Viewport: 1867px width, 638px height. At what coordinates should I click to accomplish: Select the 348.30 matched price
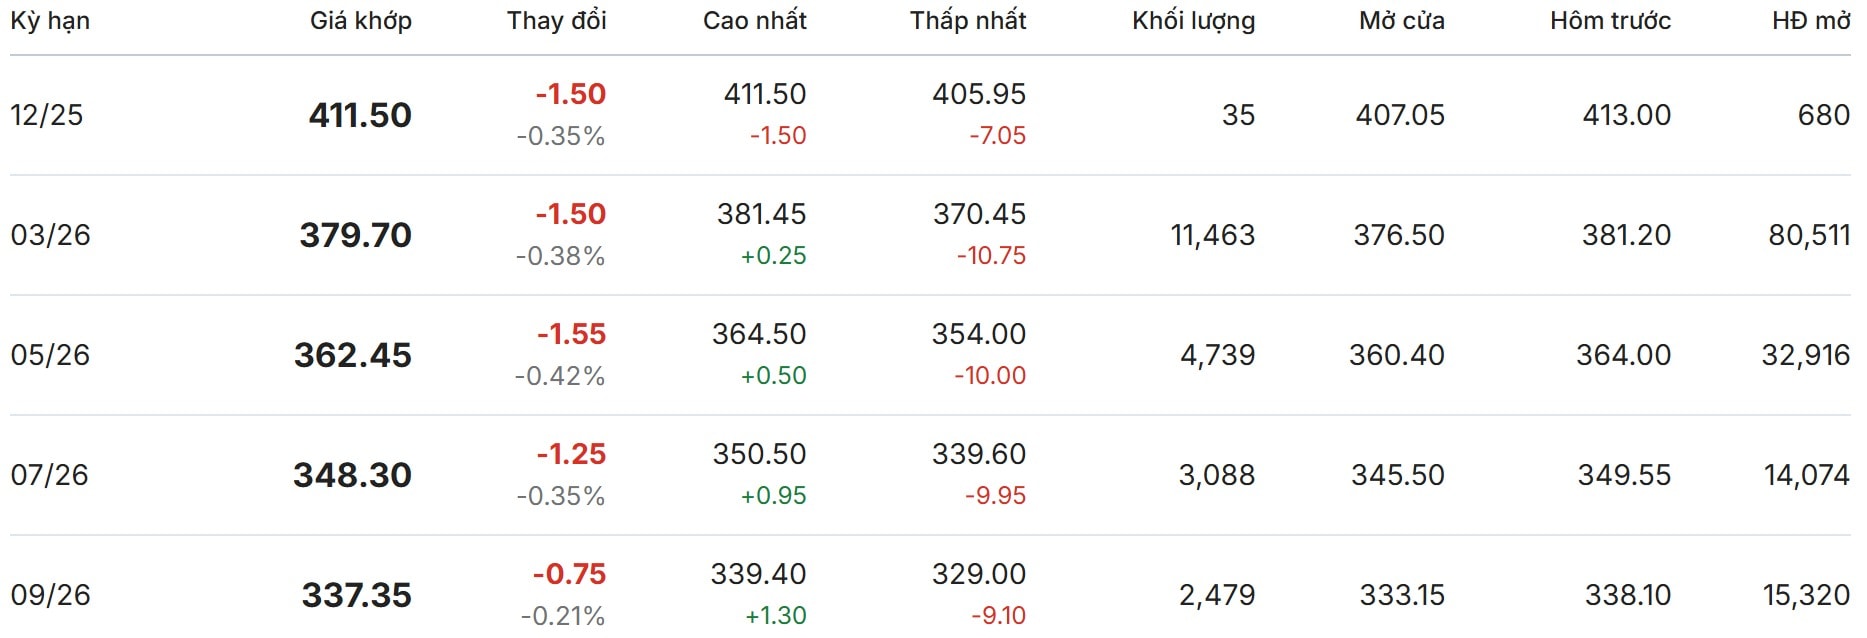pos(352,475)
